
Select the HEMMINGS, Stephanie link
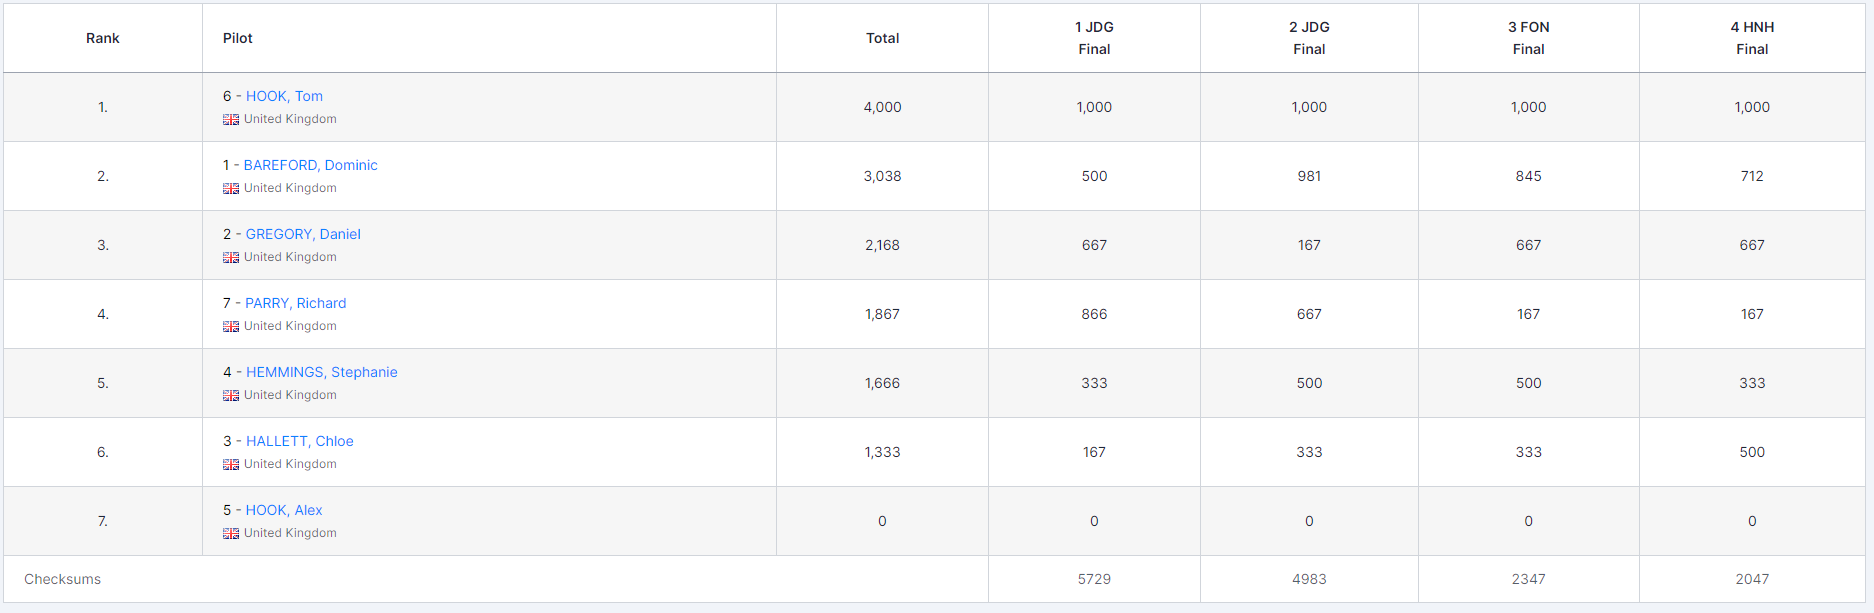[x=321, y=372]
